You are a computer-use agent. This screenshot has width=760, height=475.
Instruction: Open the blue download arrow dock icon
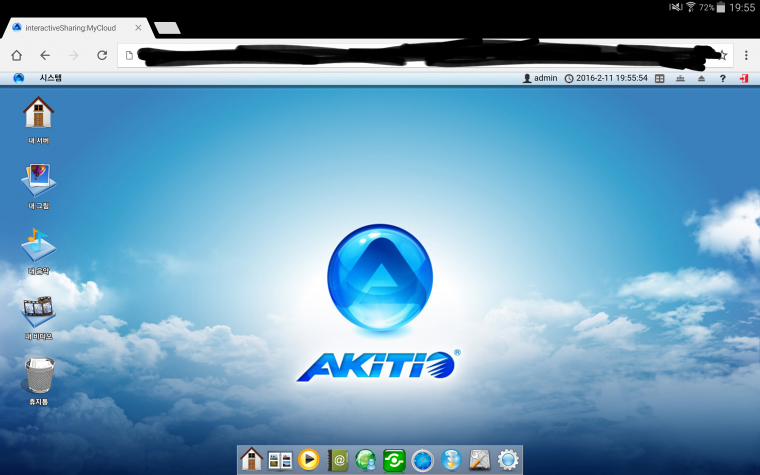451,459
